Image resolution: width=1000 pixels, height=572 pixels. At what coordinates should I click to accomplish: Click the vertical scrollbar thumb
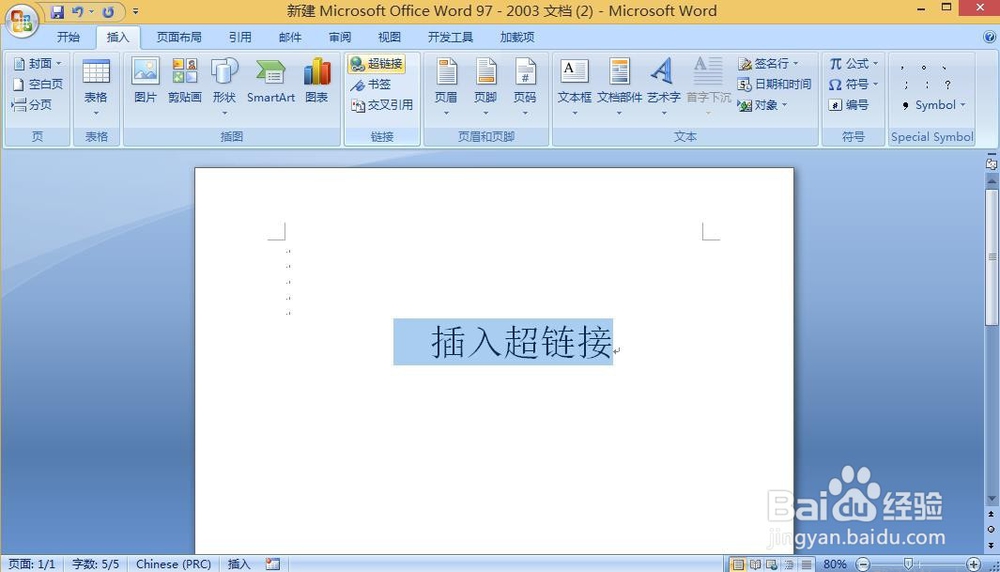[x=991, y=256]
